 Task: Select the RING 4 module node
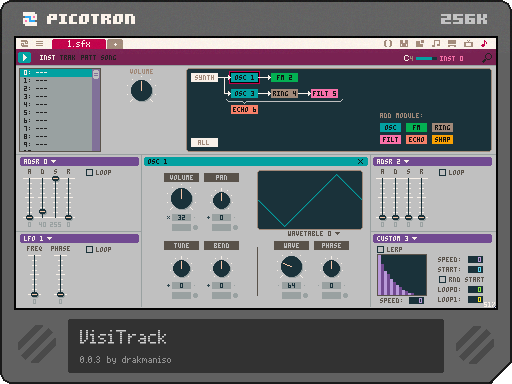(284, 94)
